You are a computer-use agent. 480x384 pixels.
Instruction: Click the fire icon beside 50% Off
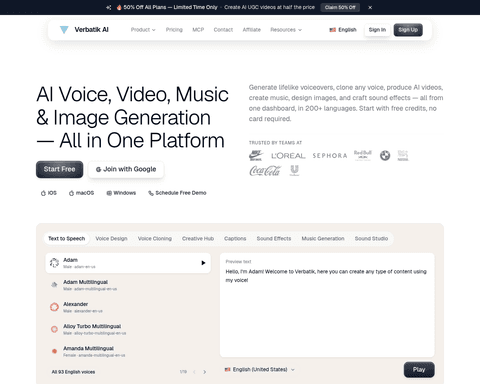tap(119, 7)
